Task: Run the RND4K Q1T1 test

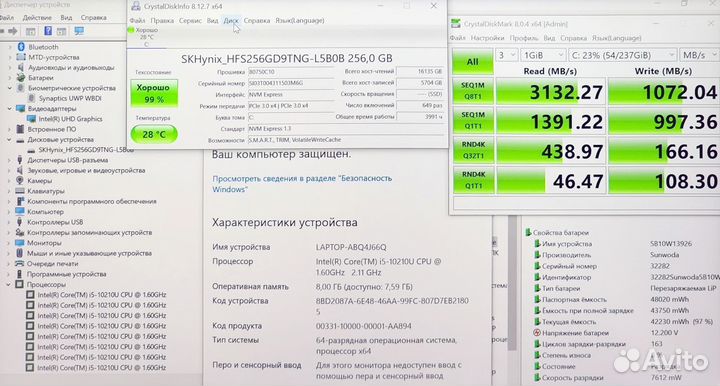Action: [x=472, y=180]
